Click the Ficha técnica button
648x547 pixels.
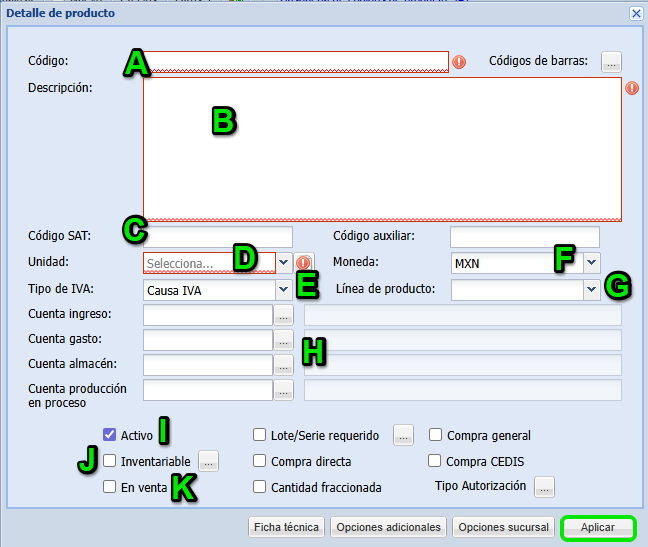[x=286, y=527]
